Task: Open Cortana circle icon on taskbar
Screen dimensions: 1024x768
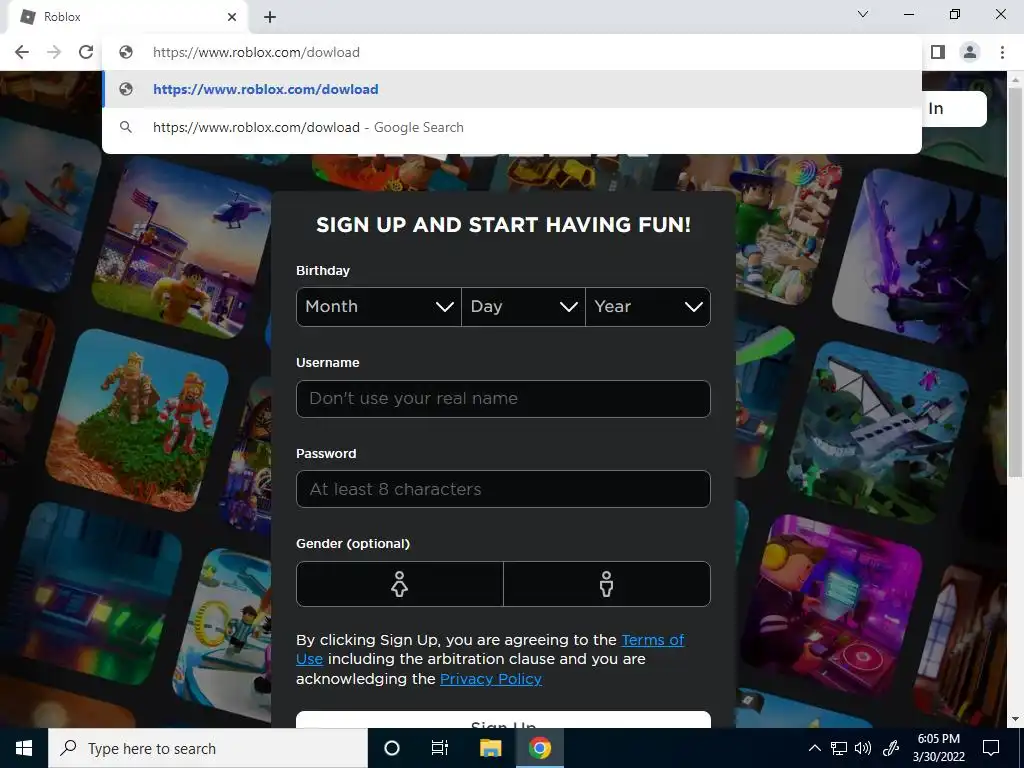Action: point(392,748)
